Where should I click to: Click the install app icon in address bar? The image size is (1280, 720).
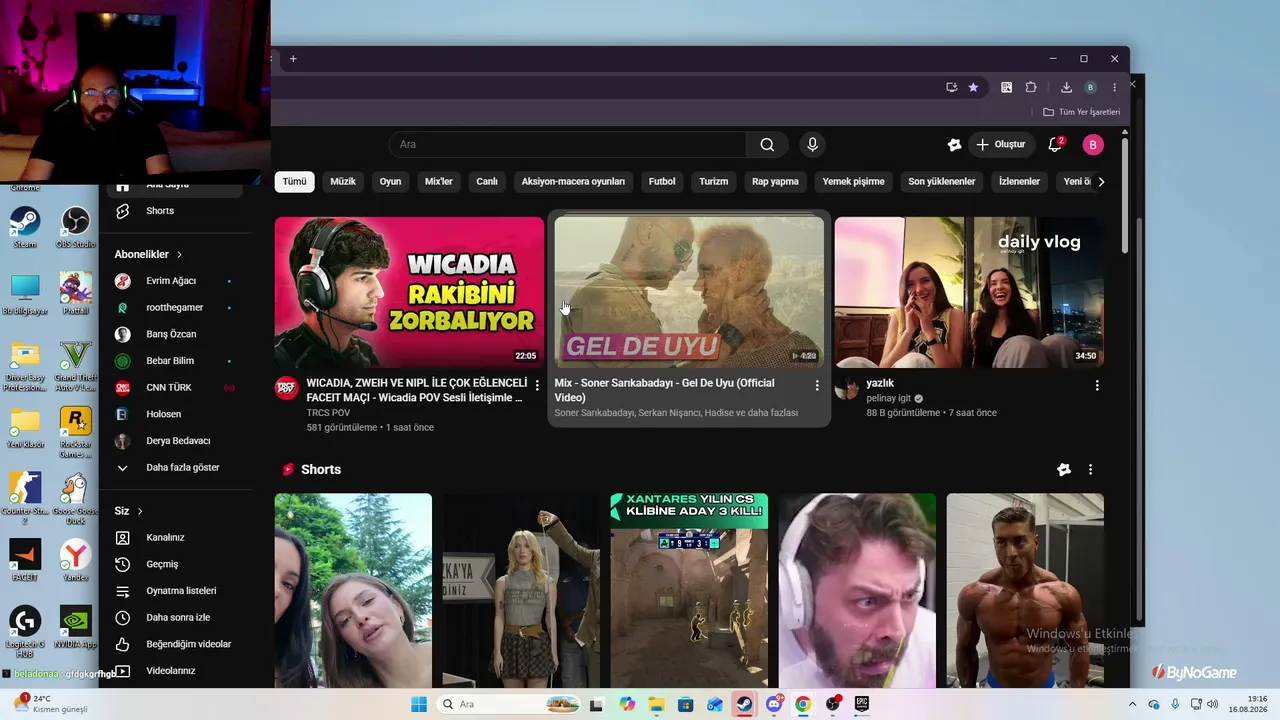click(952, 87)
